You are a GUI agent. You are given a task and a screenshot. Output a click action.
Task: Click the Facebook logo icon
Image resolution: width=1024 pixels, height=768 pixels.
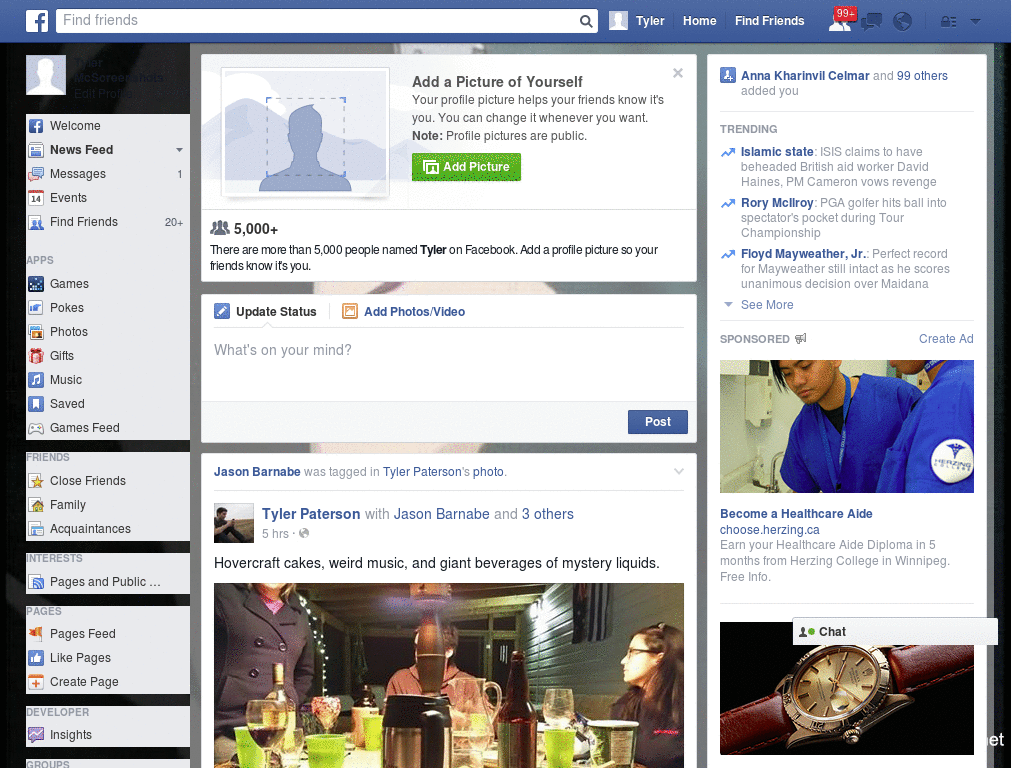pyautogui.click(x=37, y=21)
